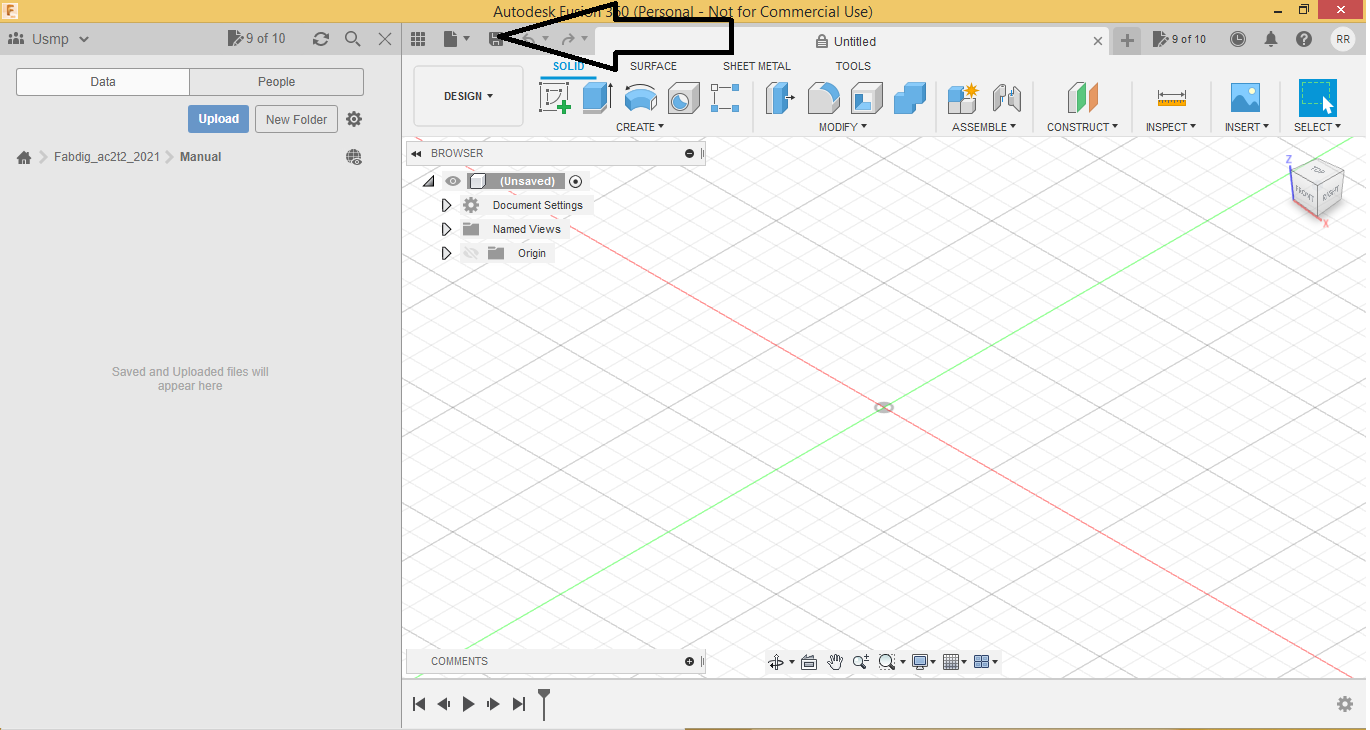This screenshot has width=1370, height=730.
Task: Switch to the People tab
Action: (x=276, y=82)
